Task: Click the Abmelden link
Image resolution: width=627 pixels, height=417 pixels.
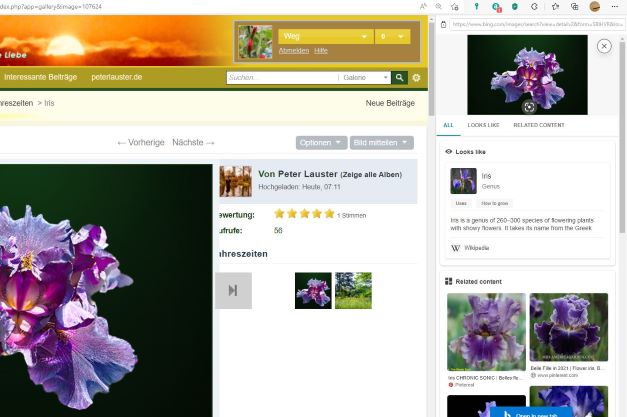Action: 293,50
